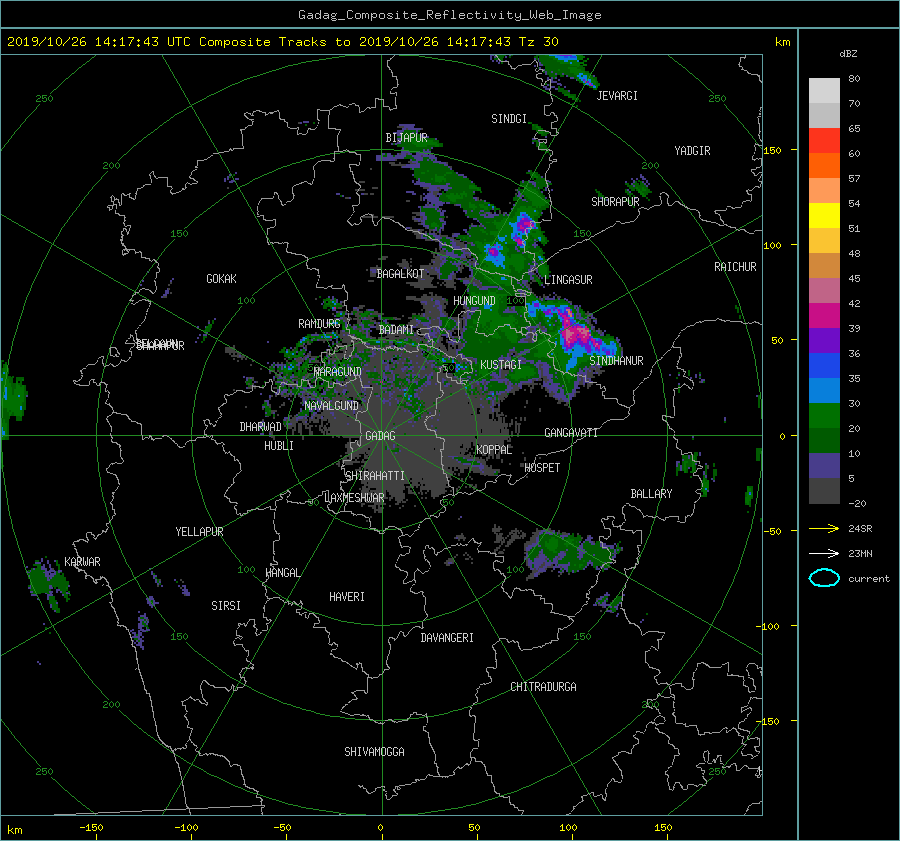Click the SHIVAMOGGA label
This screenshot has width=900, height=841.
pos(374,751)
